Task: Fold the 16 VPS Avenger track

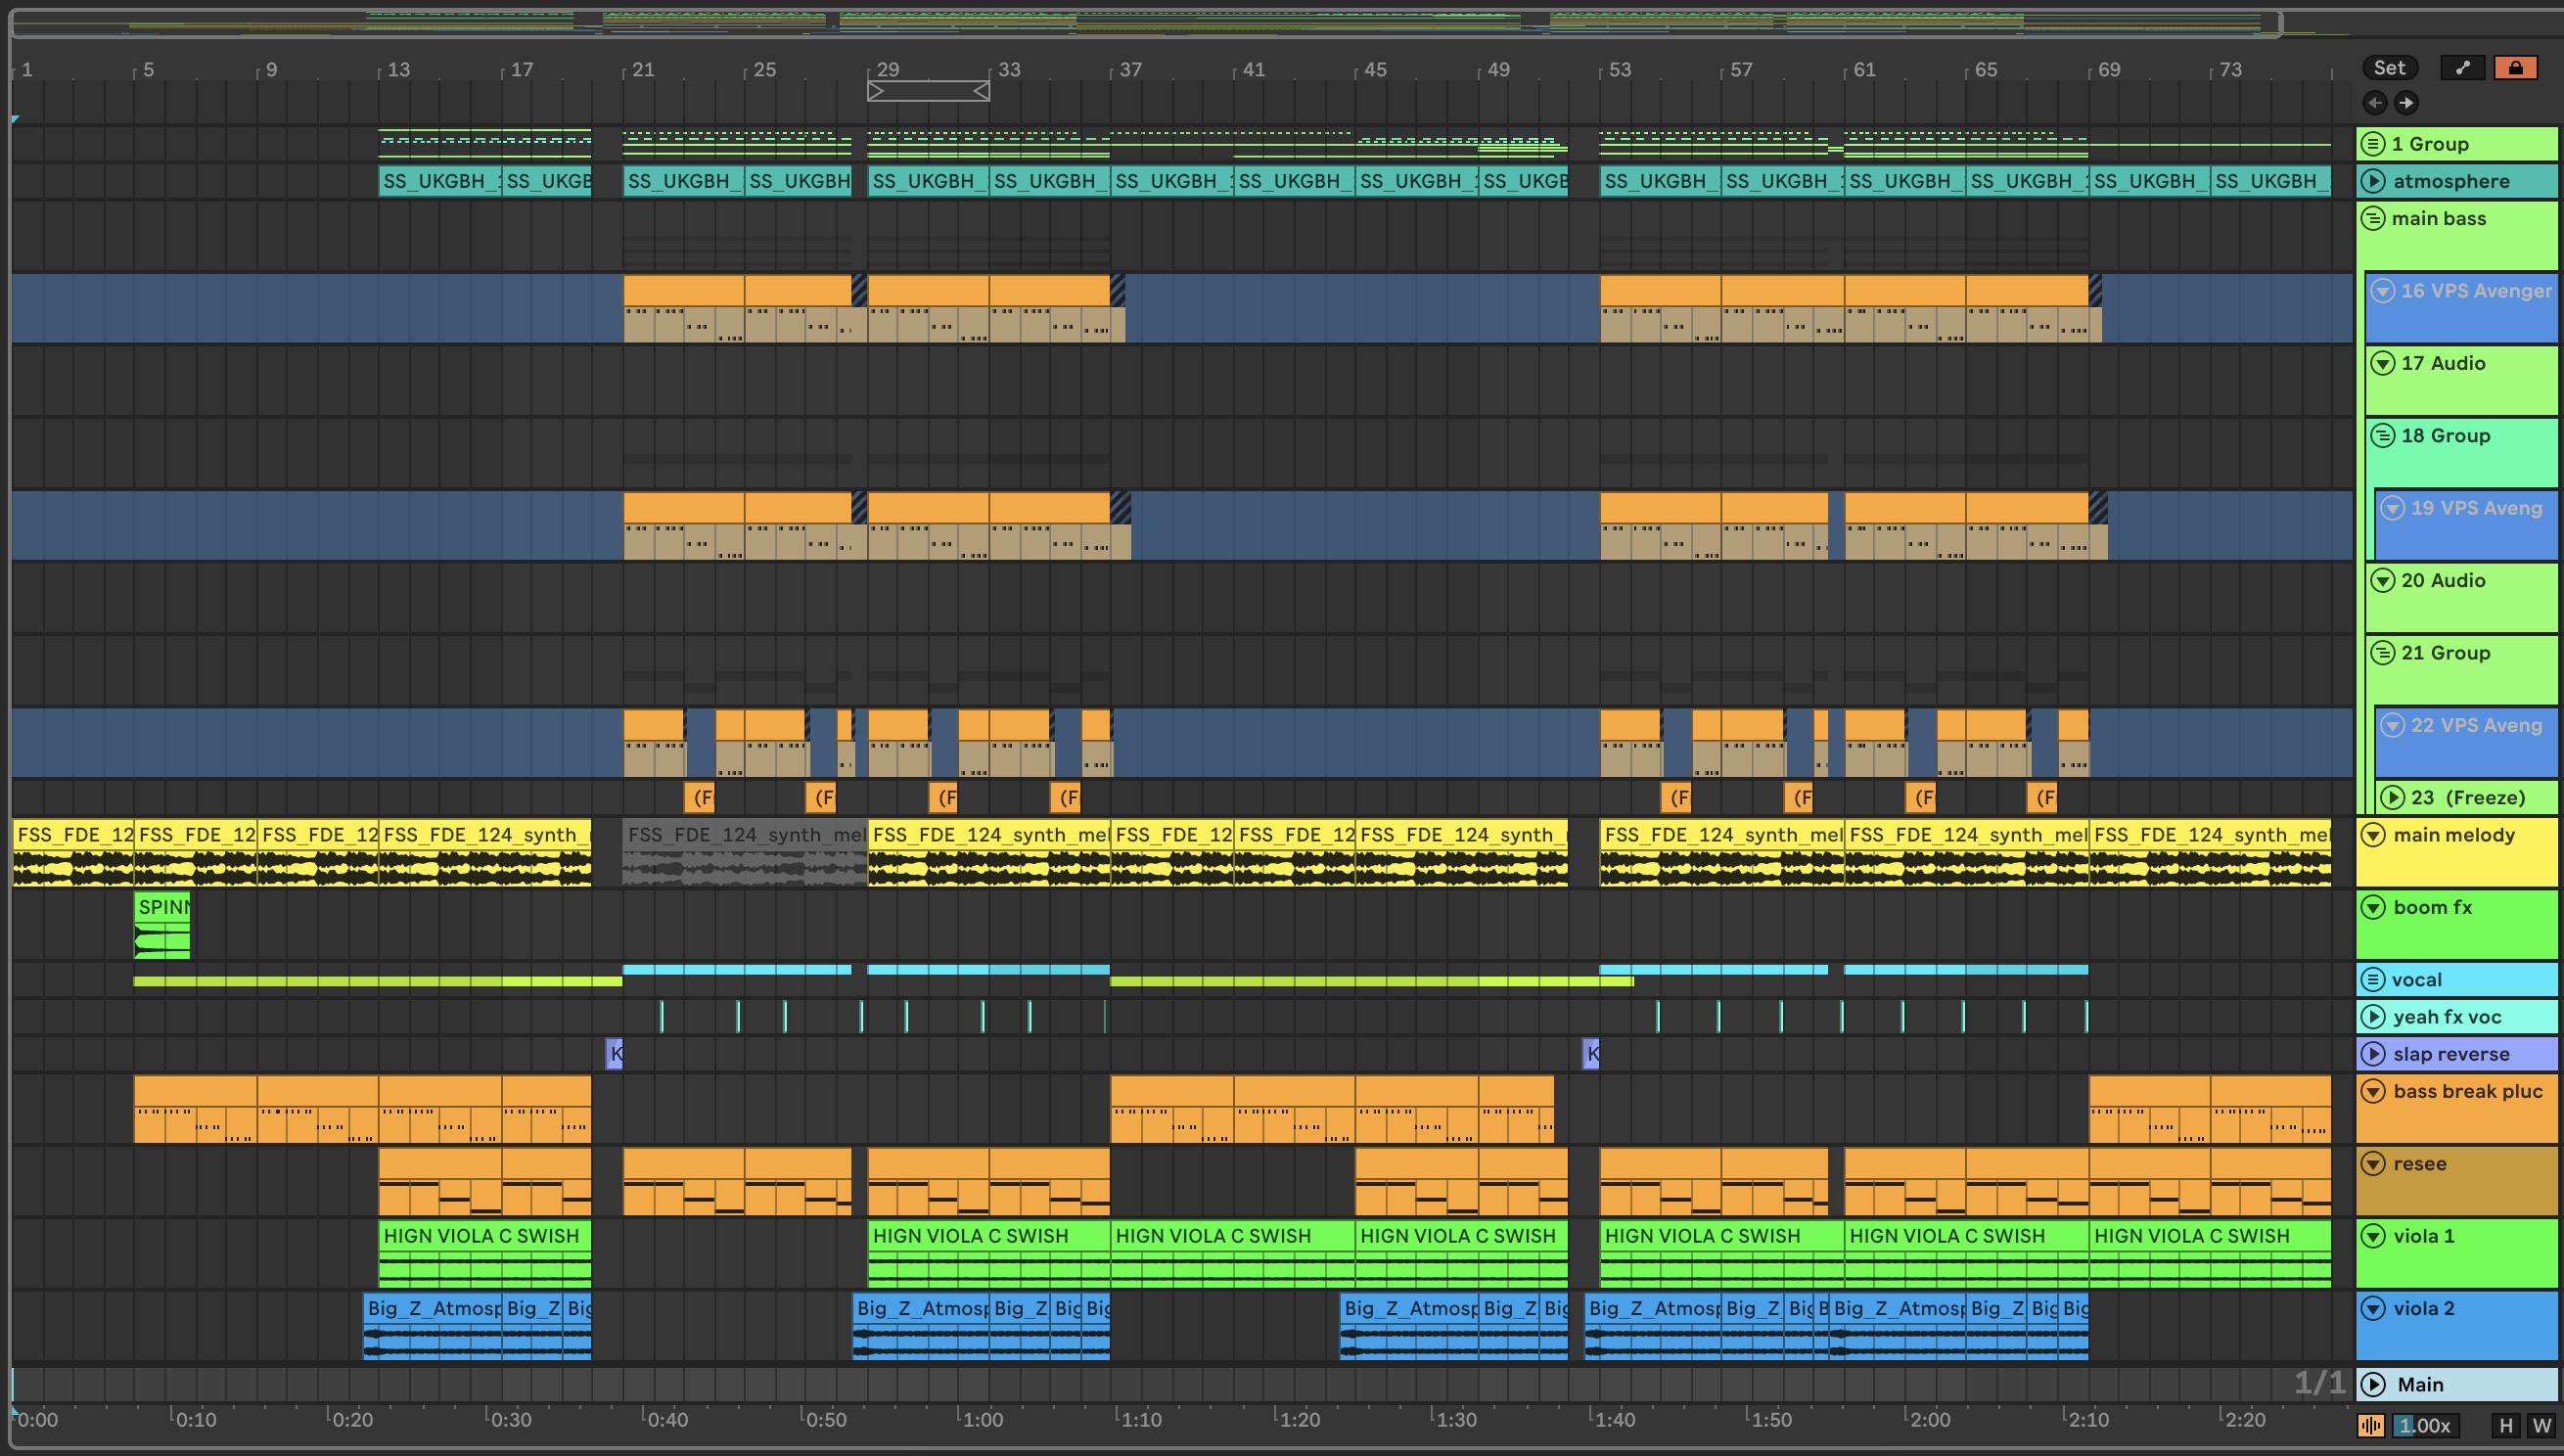Action: click(2382, 291)
